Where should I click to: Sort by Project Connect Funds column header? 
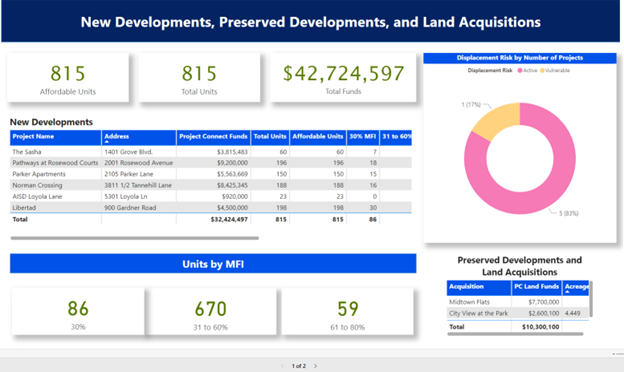pyautogui.click(x=213, y=137)
